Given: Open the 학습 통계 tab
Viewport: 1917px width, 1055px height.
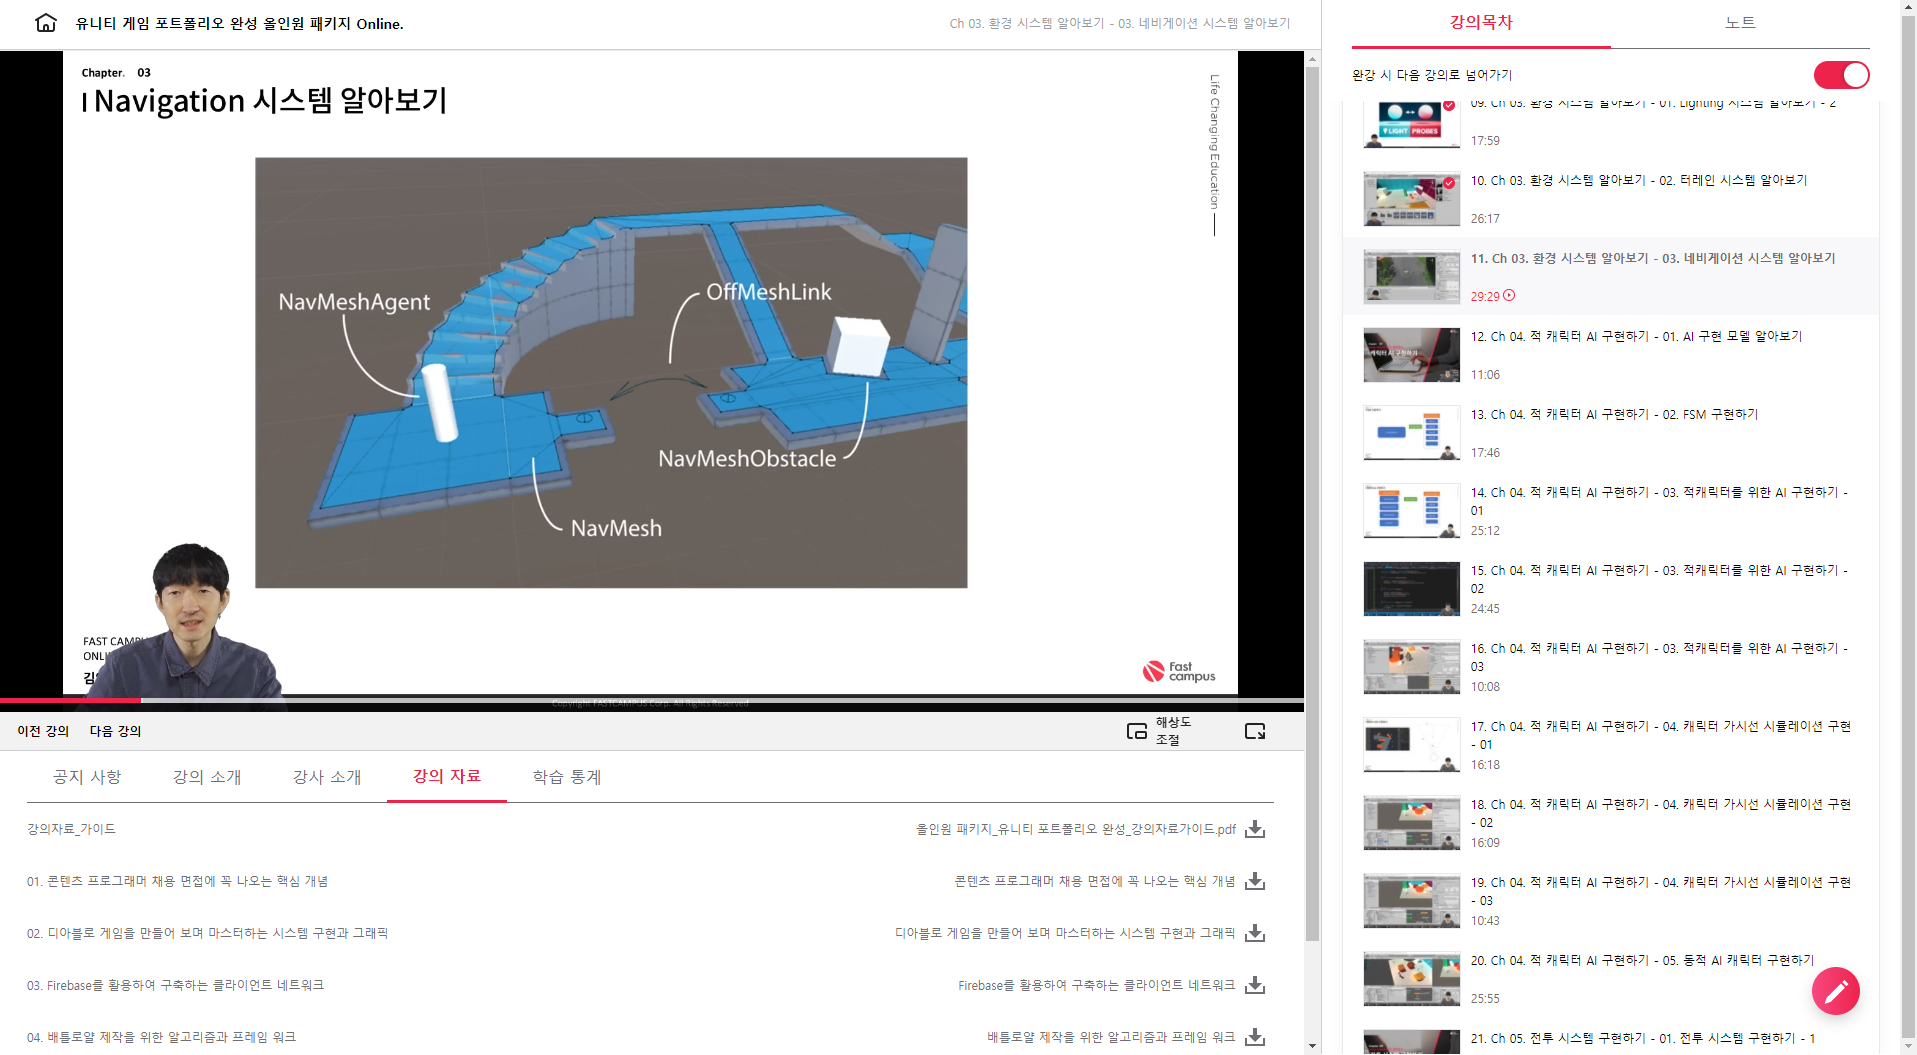Looking at the screenshot, I should [567, 777].
